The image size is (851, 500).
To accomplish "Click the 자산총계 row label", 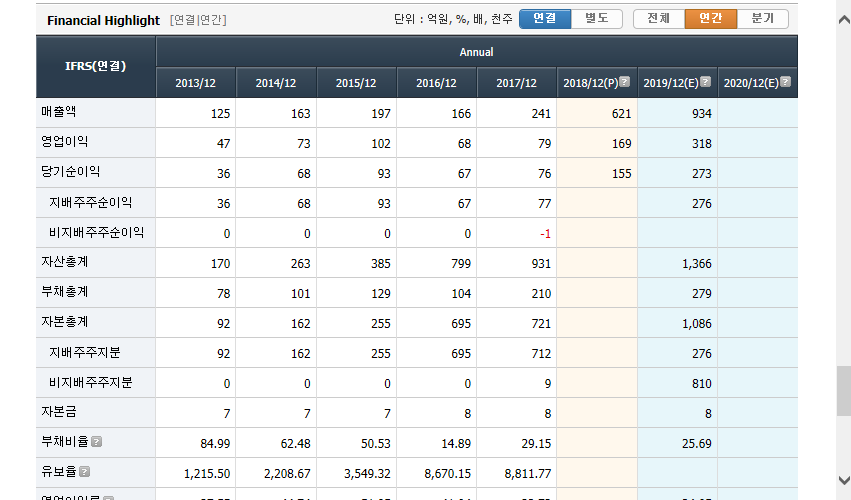I will point(65,262).
